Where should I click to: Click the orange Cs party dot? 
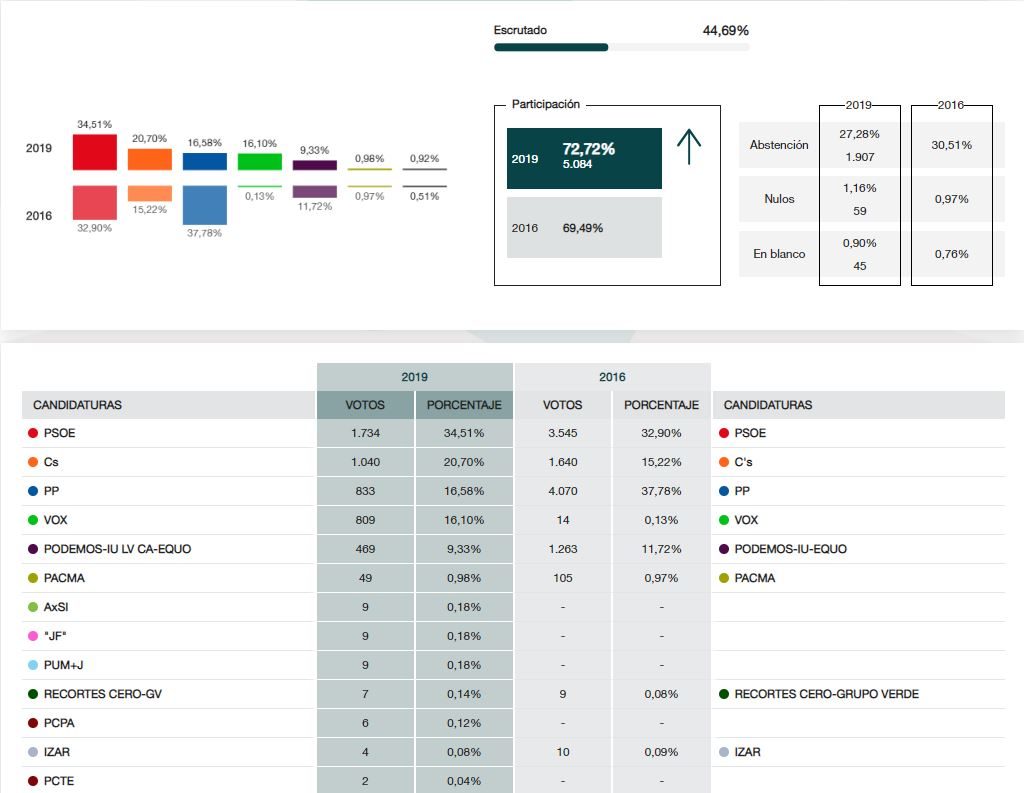tap(33, 462)
